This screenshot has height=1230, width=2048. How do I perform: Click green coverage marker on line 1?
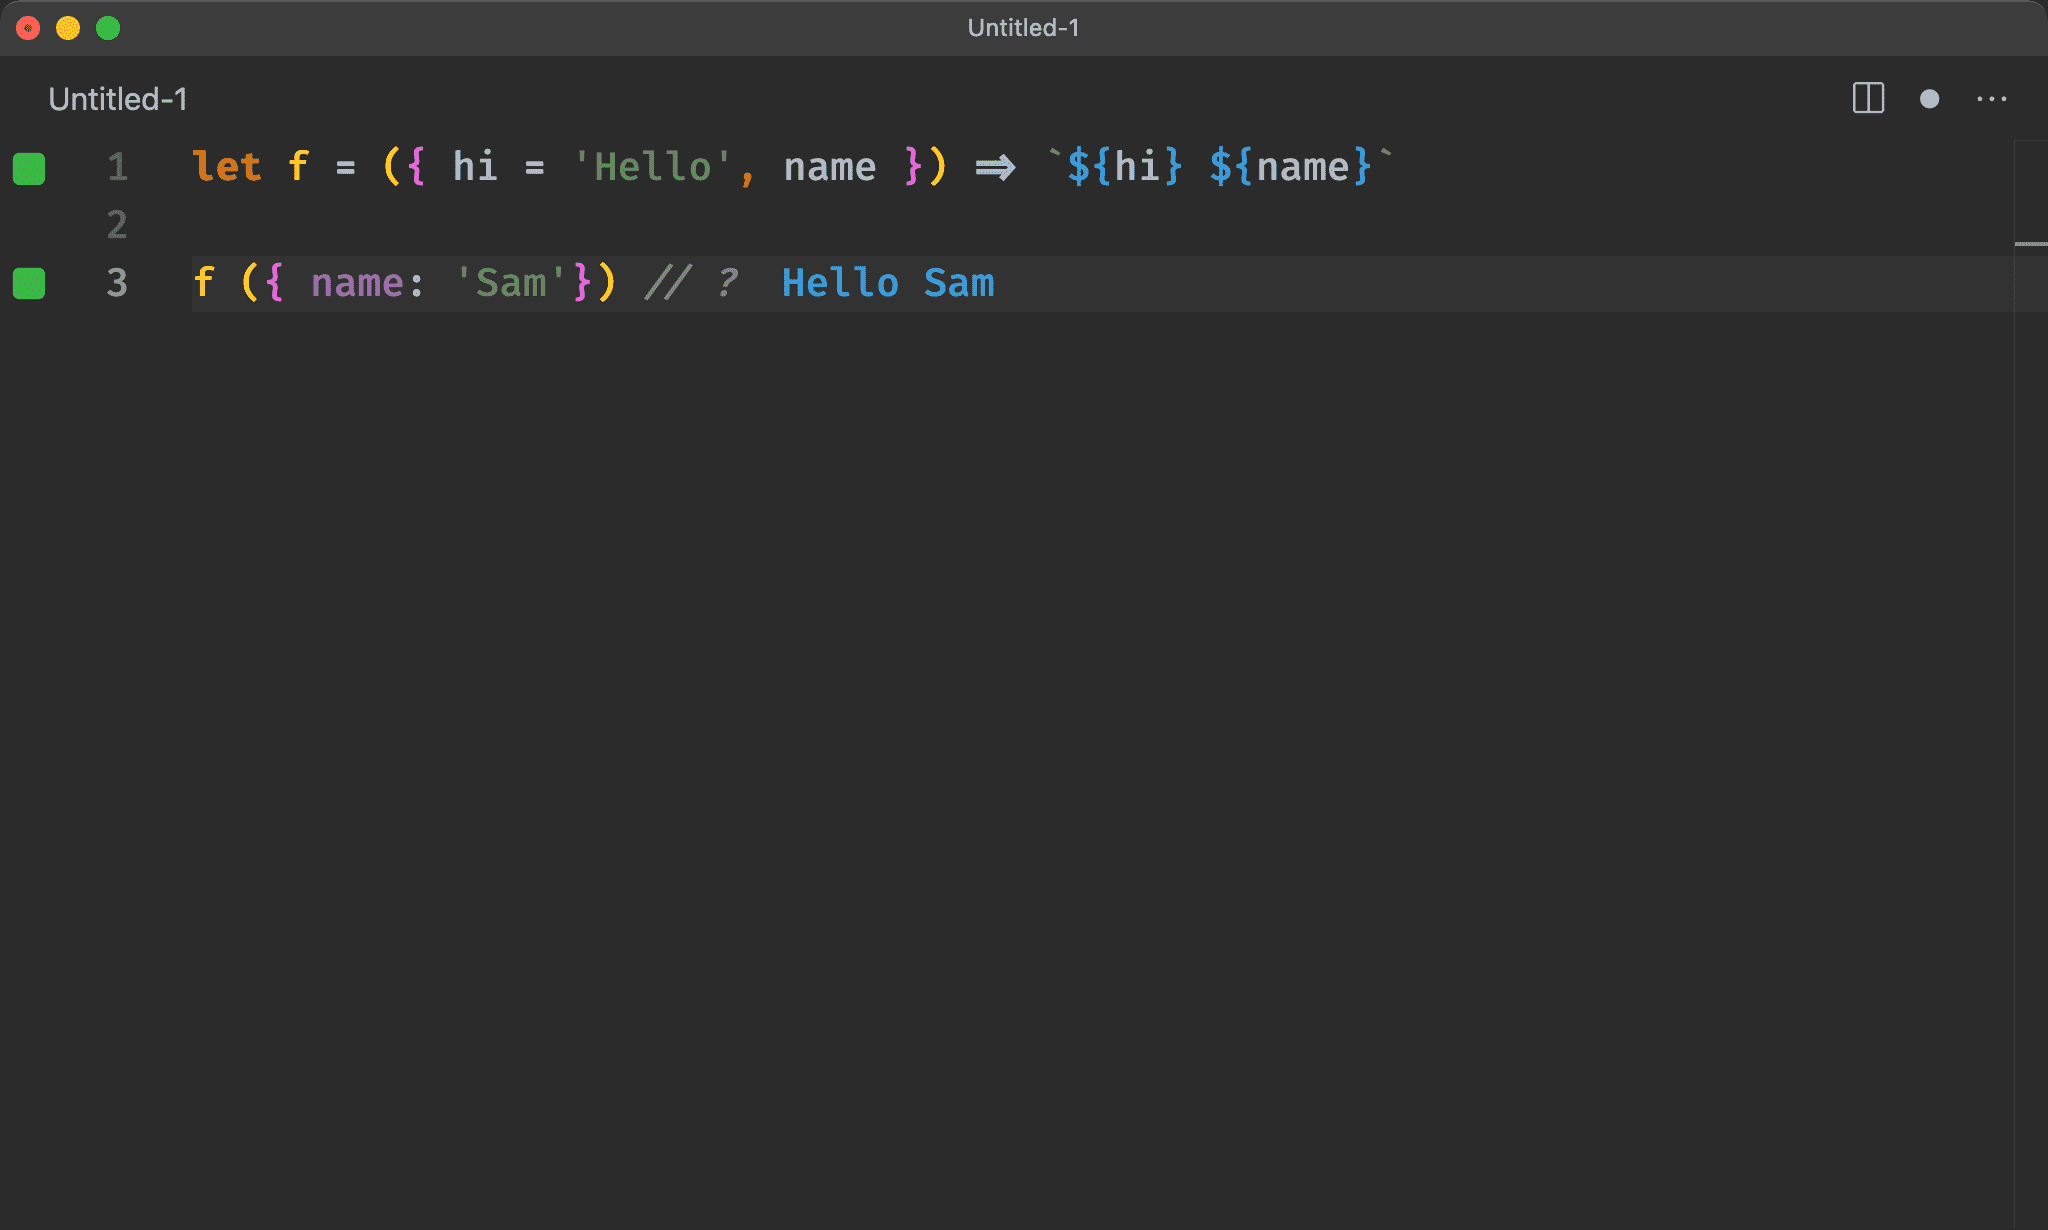pyautogui.click(x=29, y=168)
